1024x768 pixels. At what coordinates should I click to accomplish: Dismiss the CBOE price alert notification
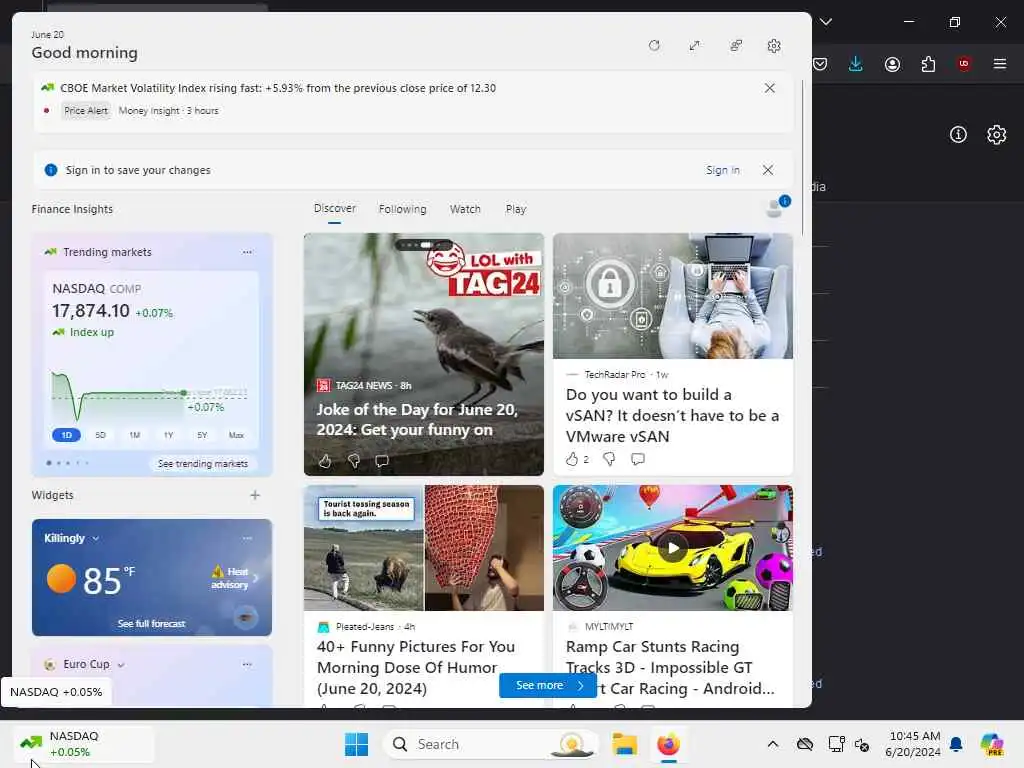(x=770, y=88)
